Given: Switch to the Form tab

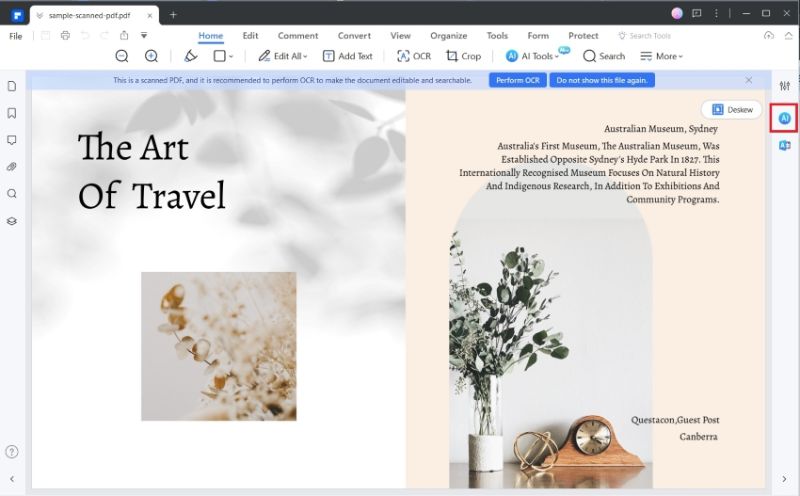Looking at the screenshot, I should point(538,36).
